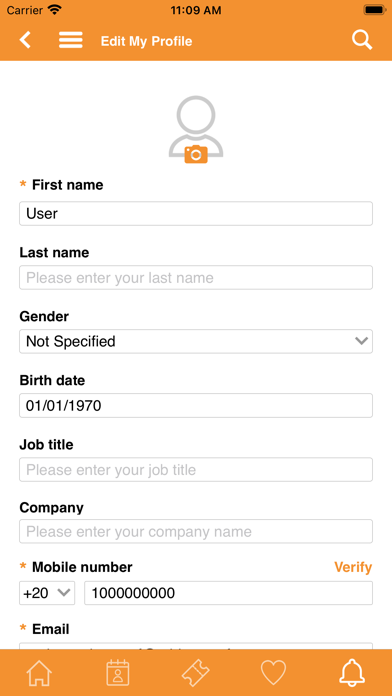
Task: Focus the Job title input field
Action: point(196,470)
